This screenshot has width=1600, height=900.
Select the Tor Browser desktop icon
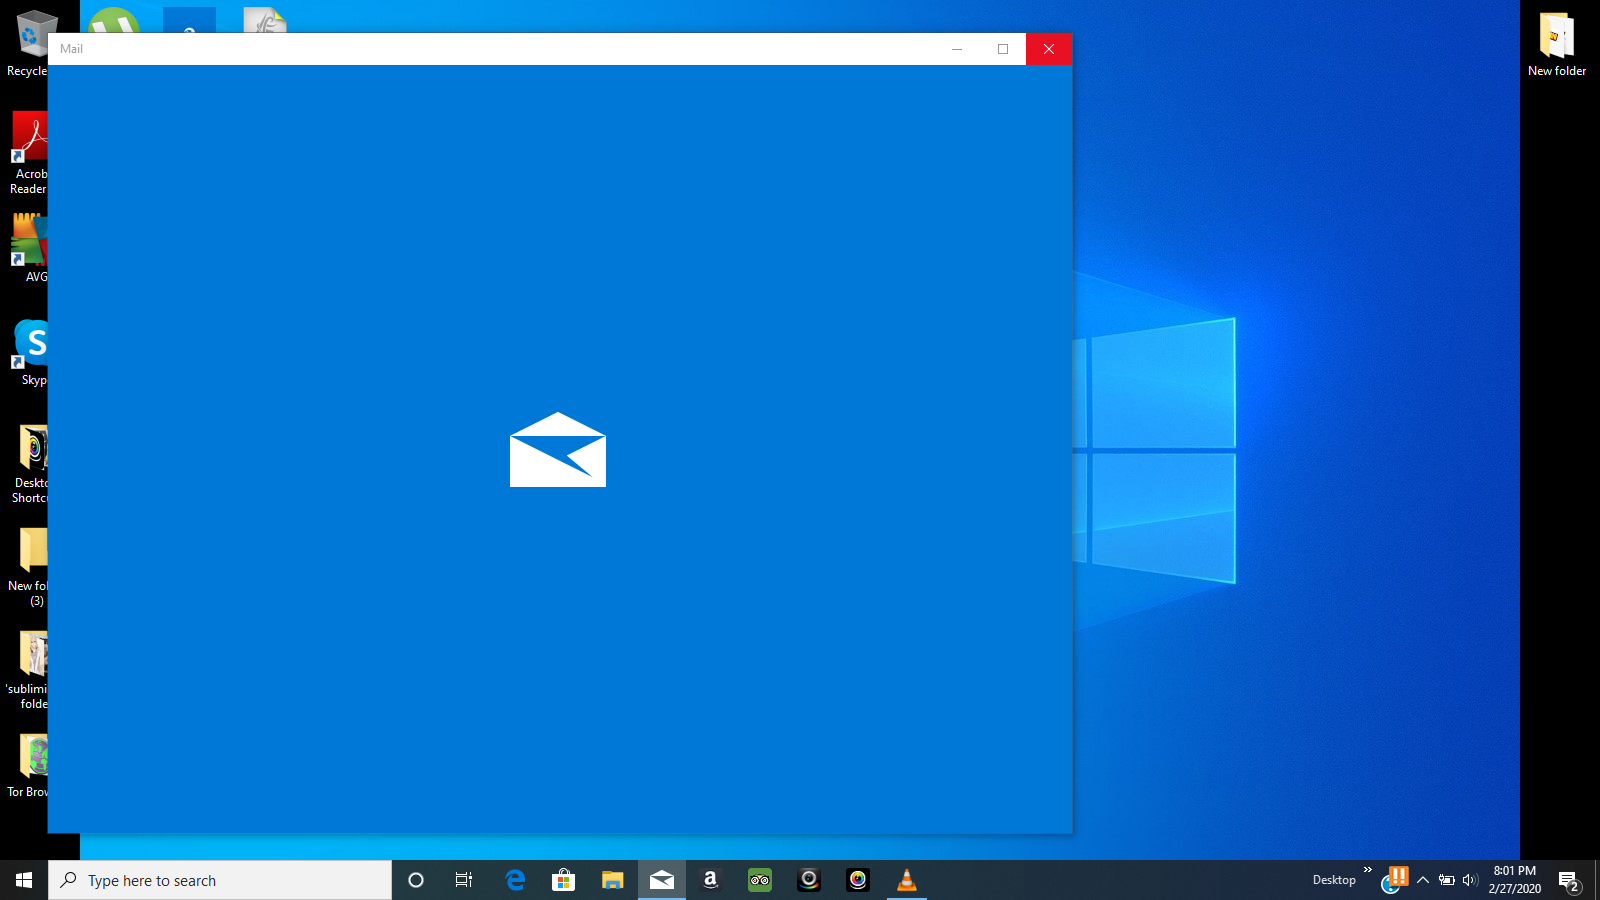[x=30, y=766]
